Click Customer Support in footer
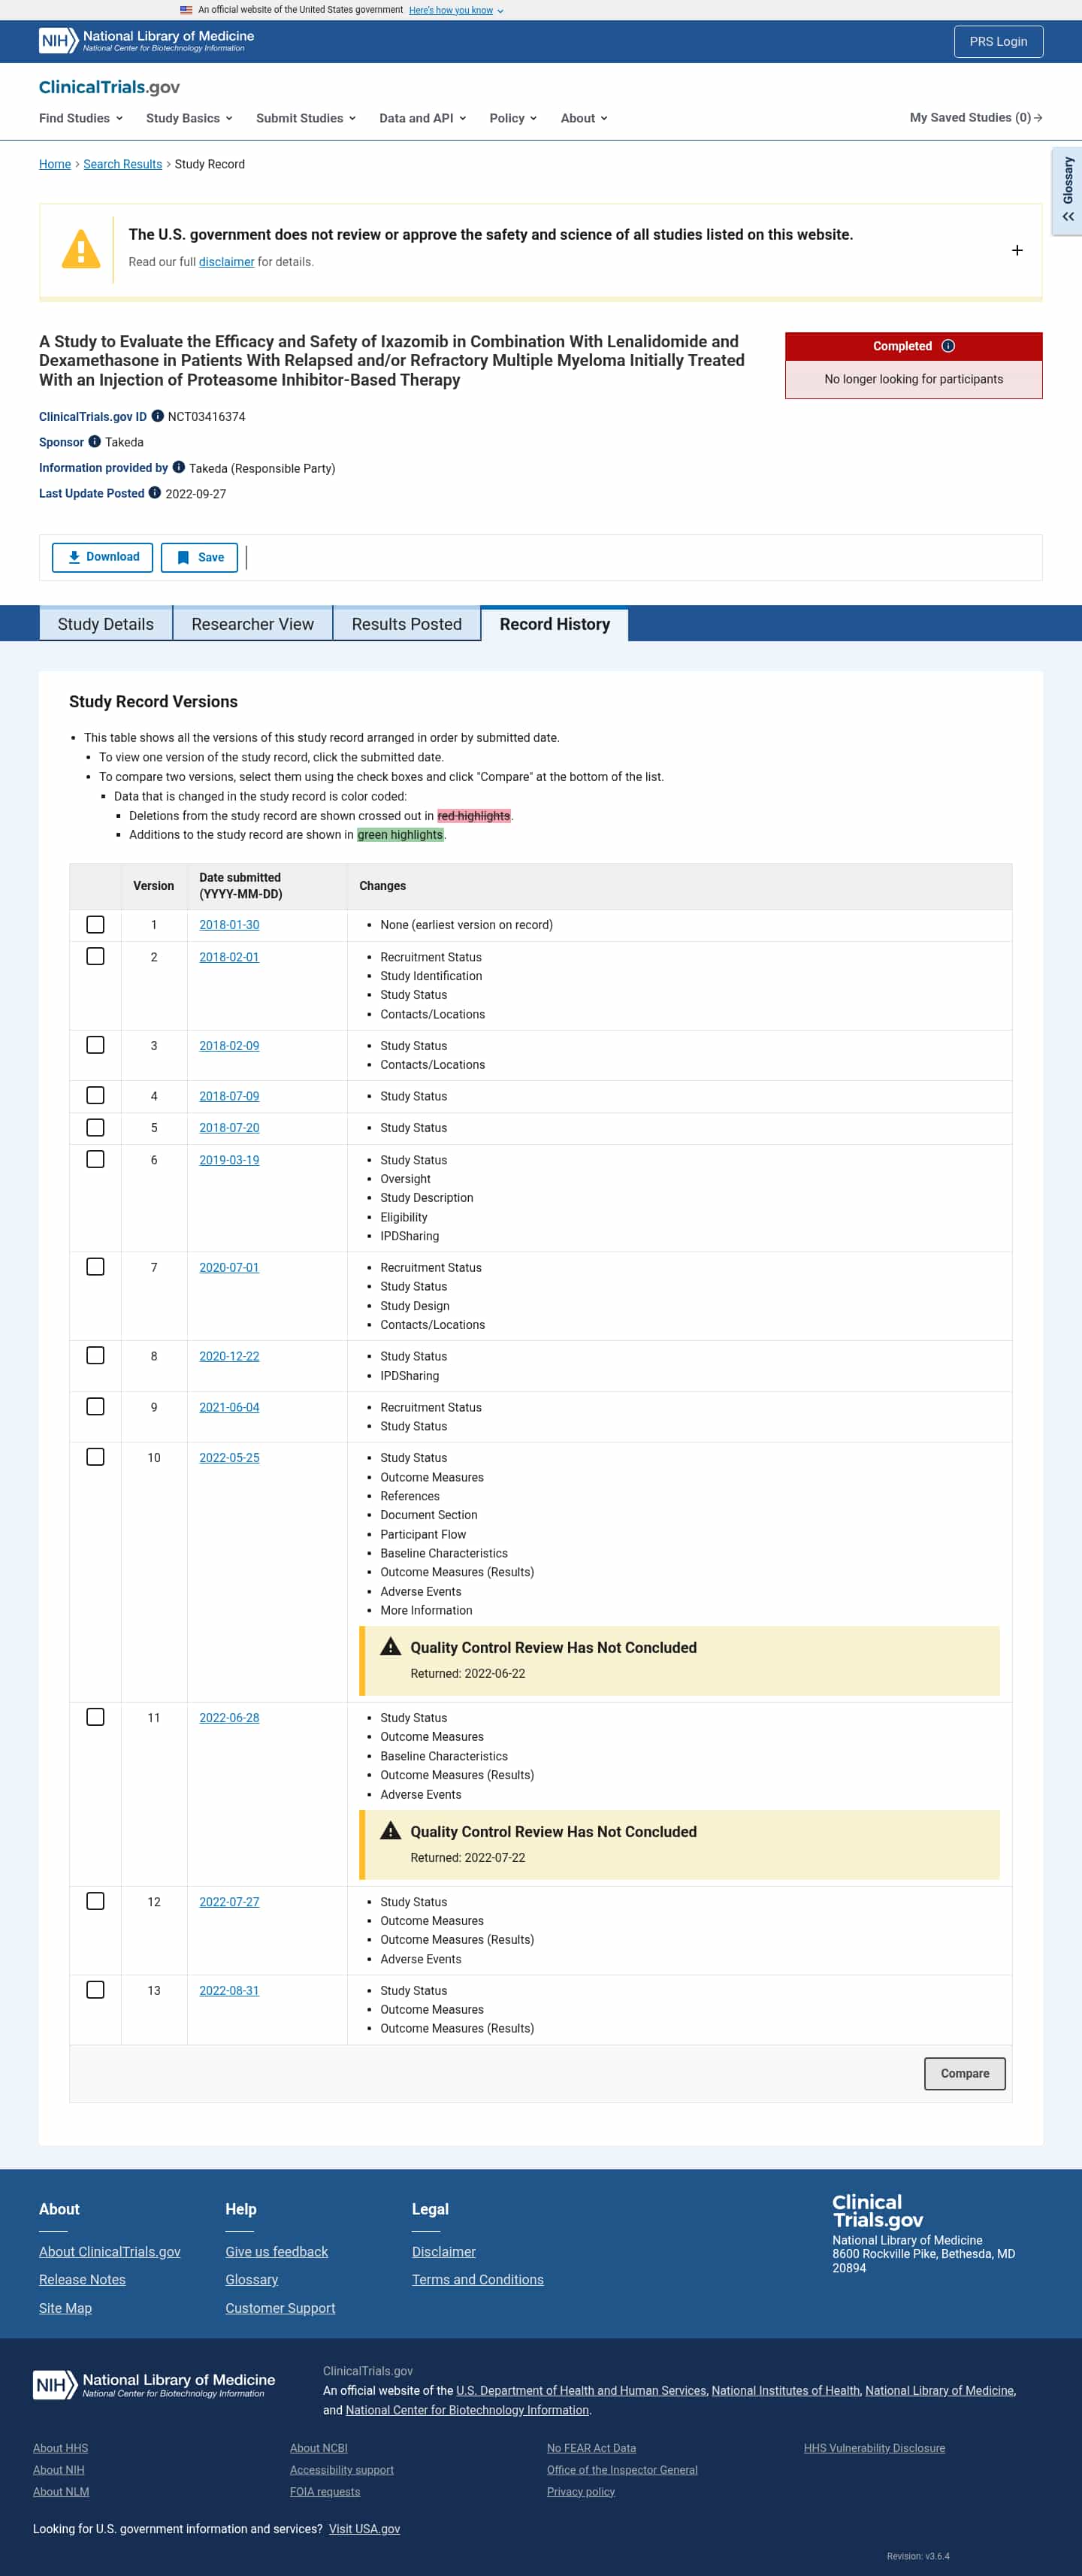 [x=280, y=2308]
